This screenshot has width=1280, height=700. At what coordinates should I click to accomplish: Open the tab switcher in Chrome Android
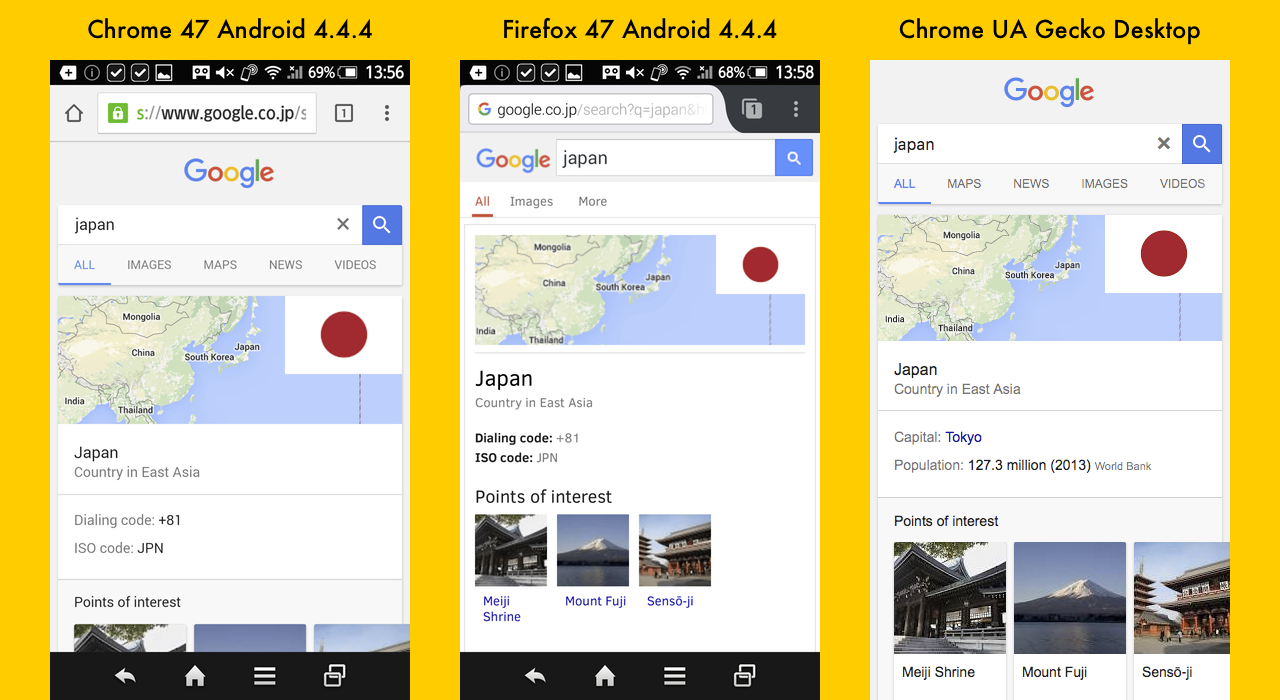343,113
